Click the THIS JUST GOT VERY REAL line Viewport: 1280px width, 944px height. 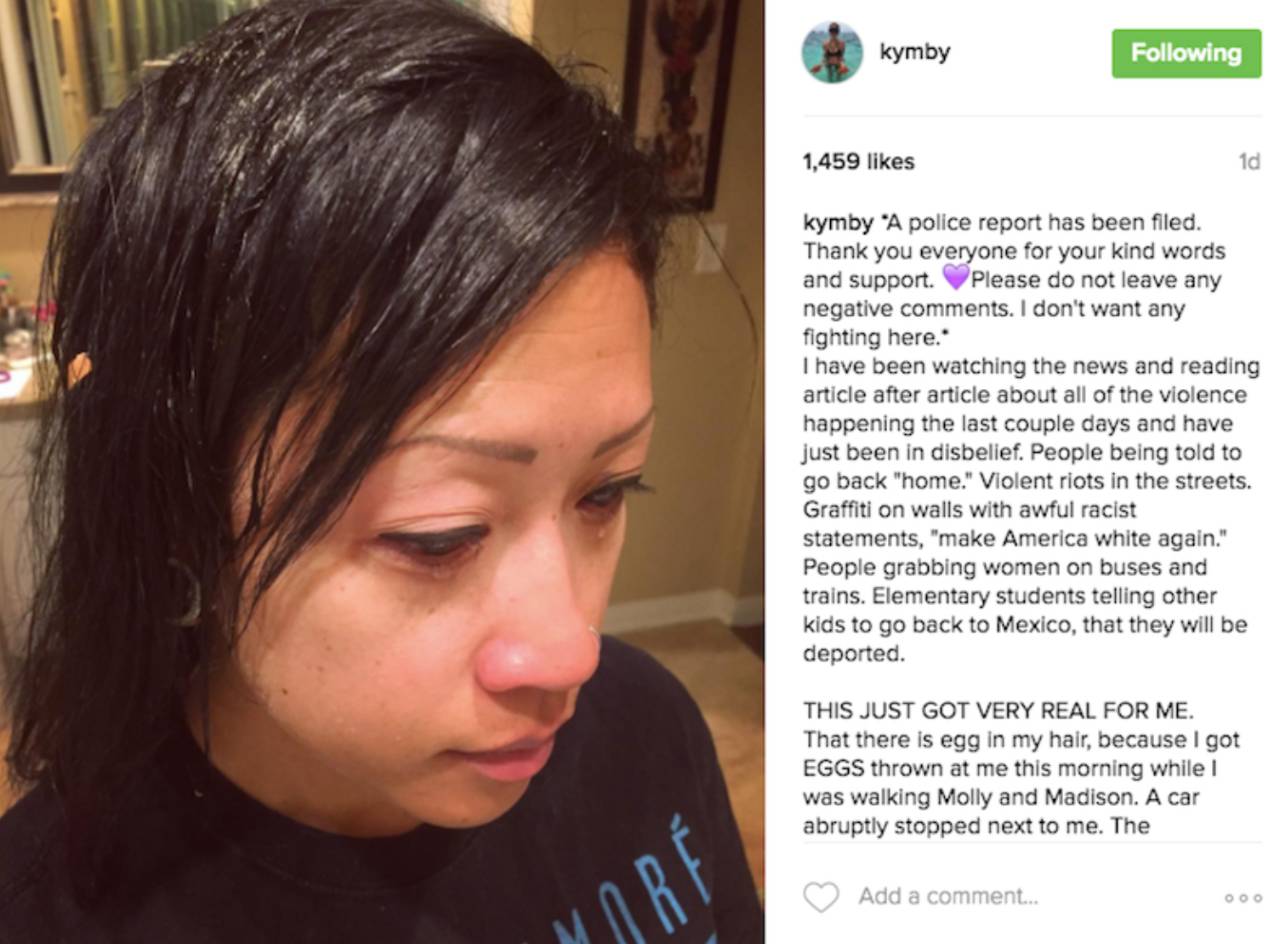[x=998, y=711]
